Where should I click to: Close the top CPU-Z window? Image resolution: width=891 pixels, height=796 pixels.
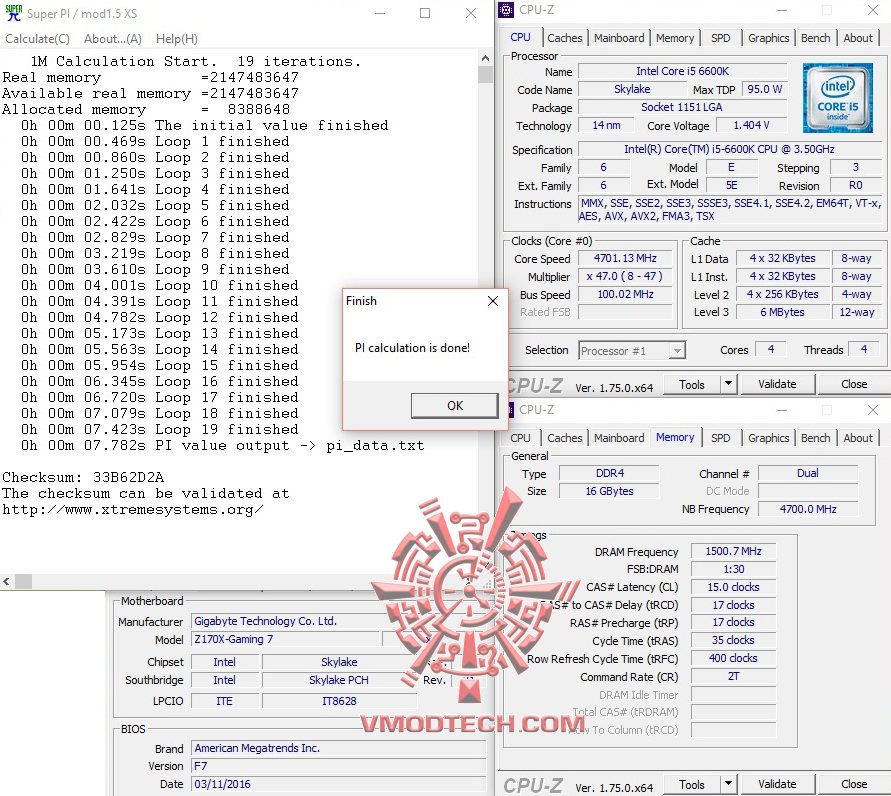873,10
